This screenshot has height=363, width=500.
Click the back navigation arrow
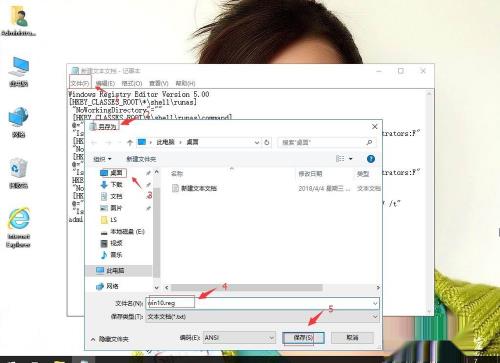[x=94, y=143]
